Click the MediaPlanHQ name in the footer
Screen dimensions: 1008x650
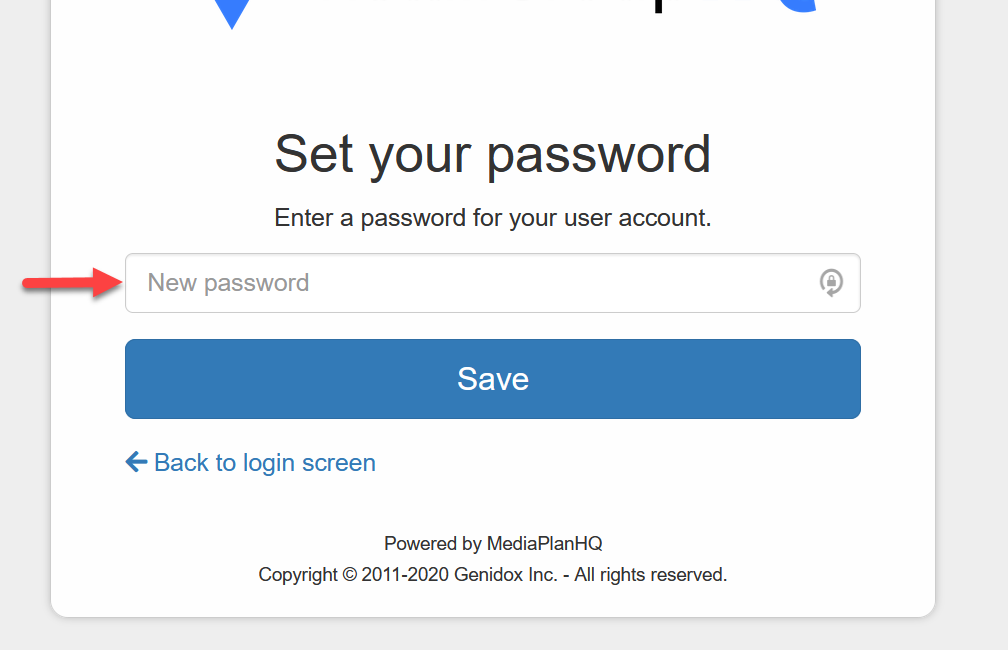(x=544, y=544)
